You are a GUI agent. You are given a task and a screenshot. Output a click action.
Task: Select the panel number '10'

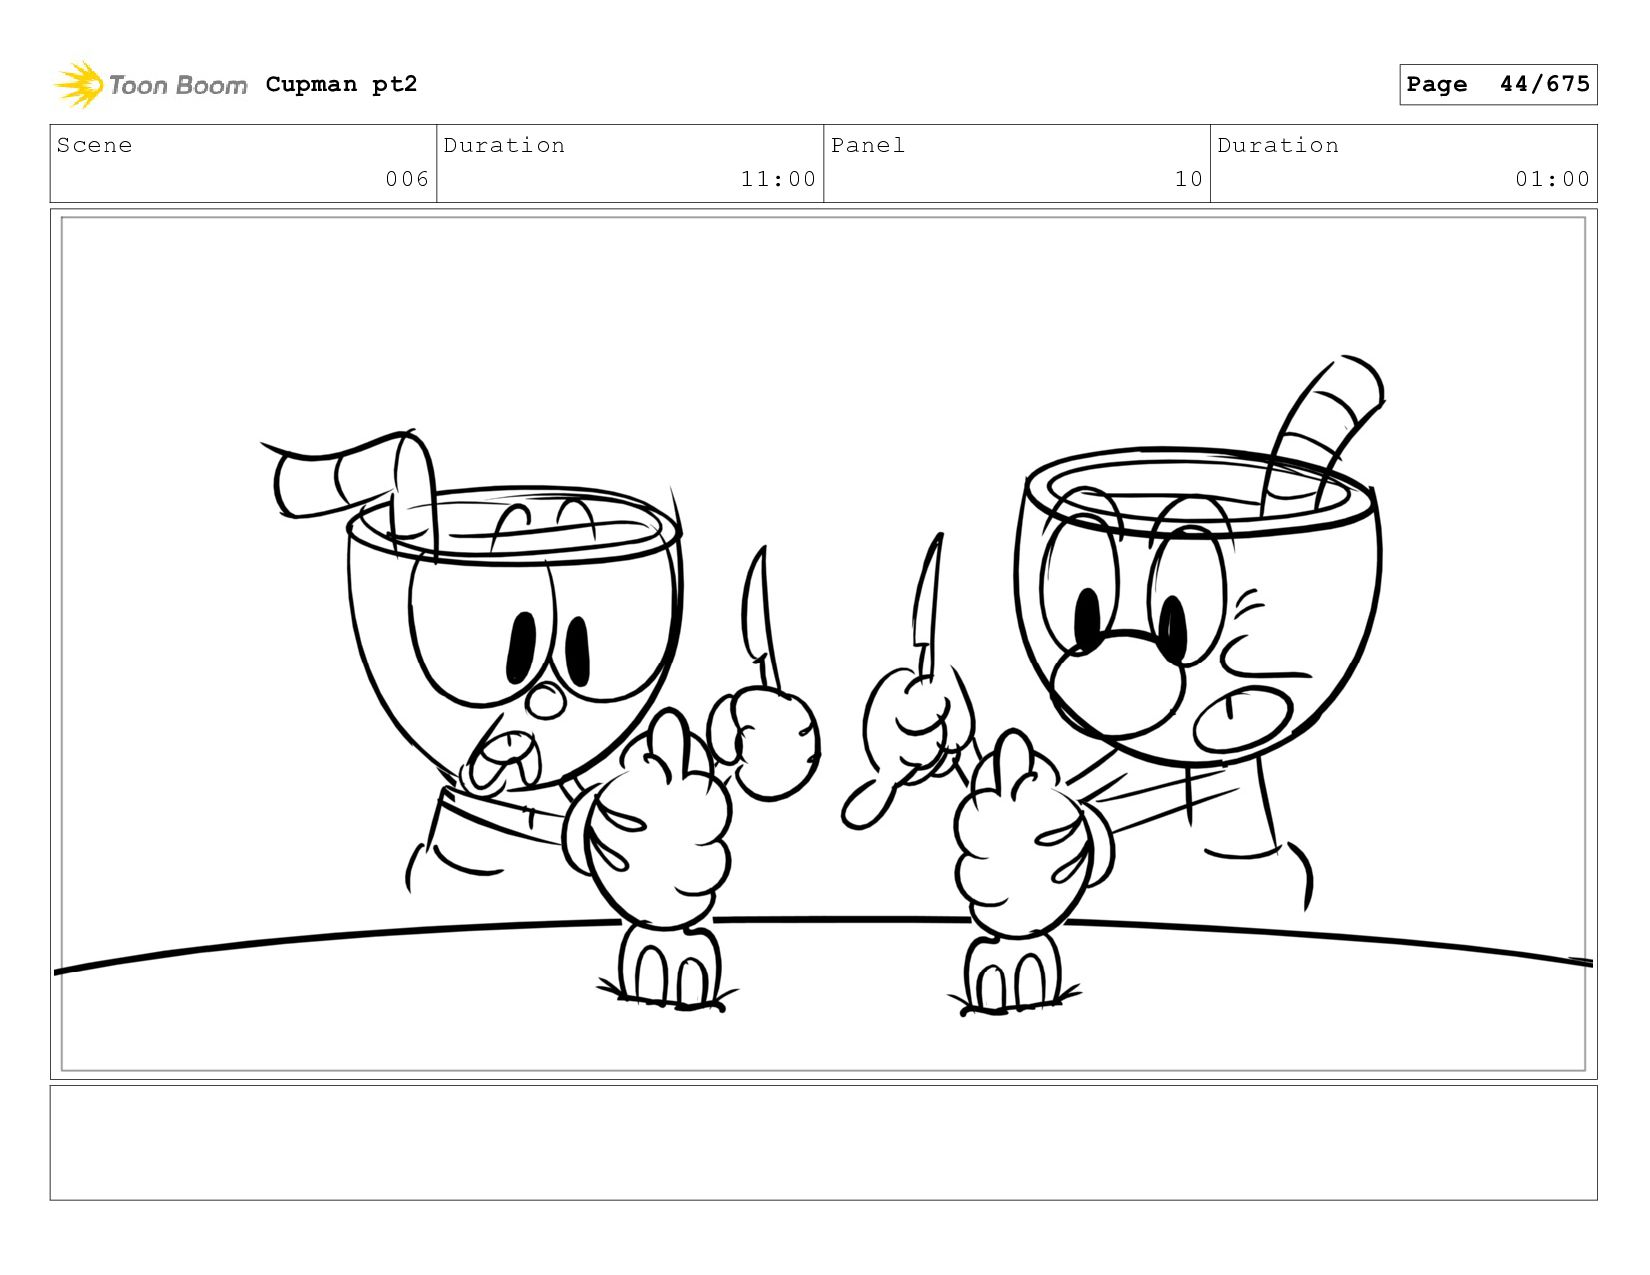[1188, 179]
